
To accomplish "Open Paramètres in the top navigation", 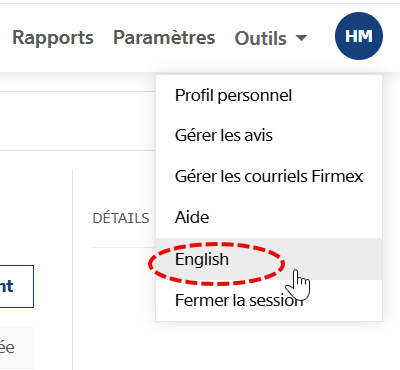I will coord(164,37).
